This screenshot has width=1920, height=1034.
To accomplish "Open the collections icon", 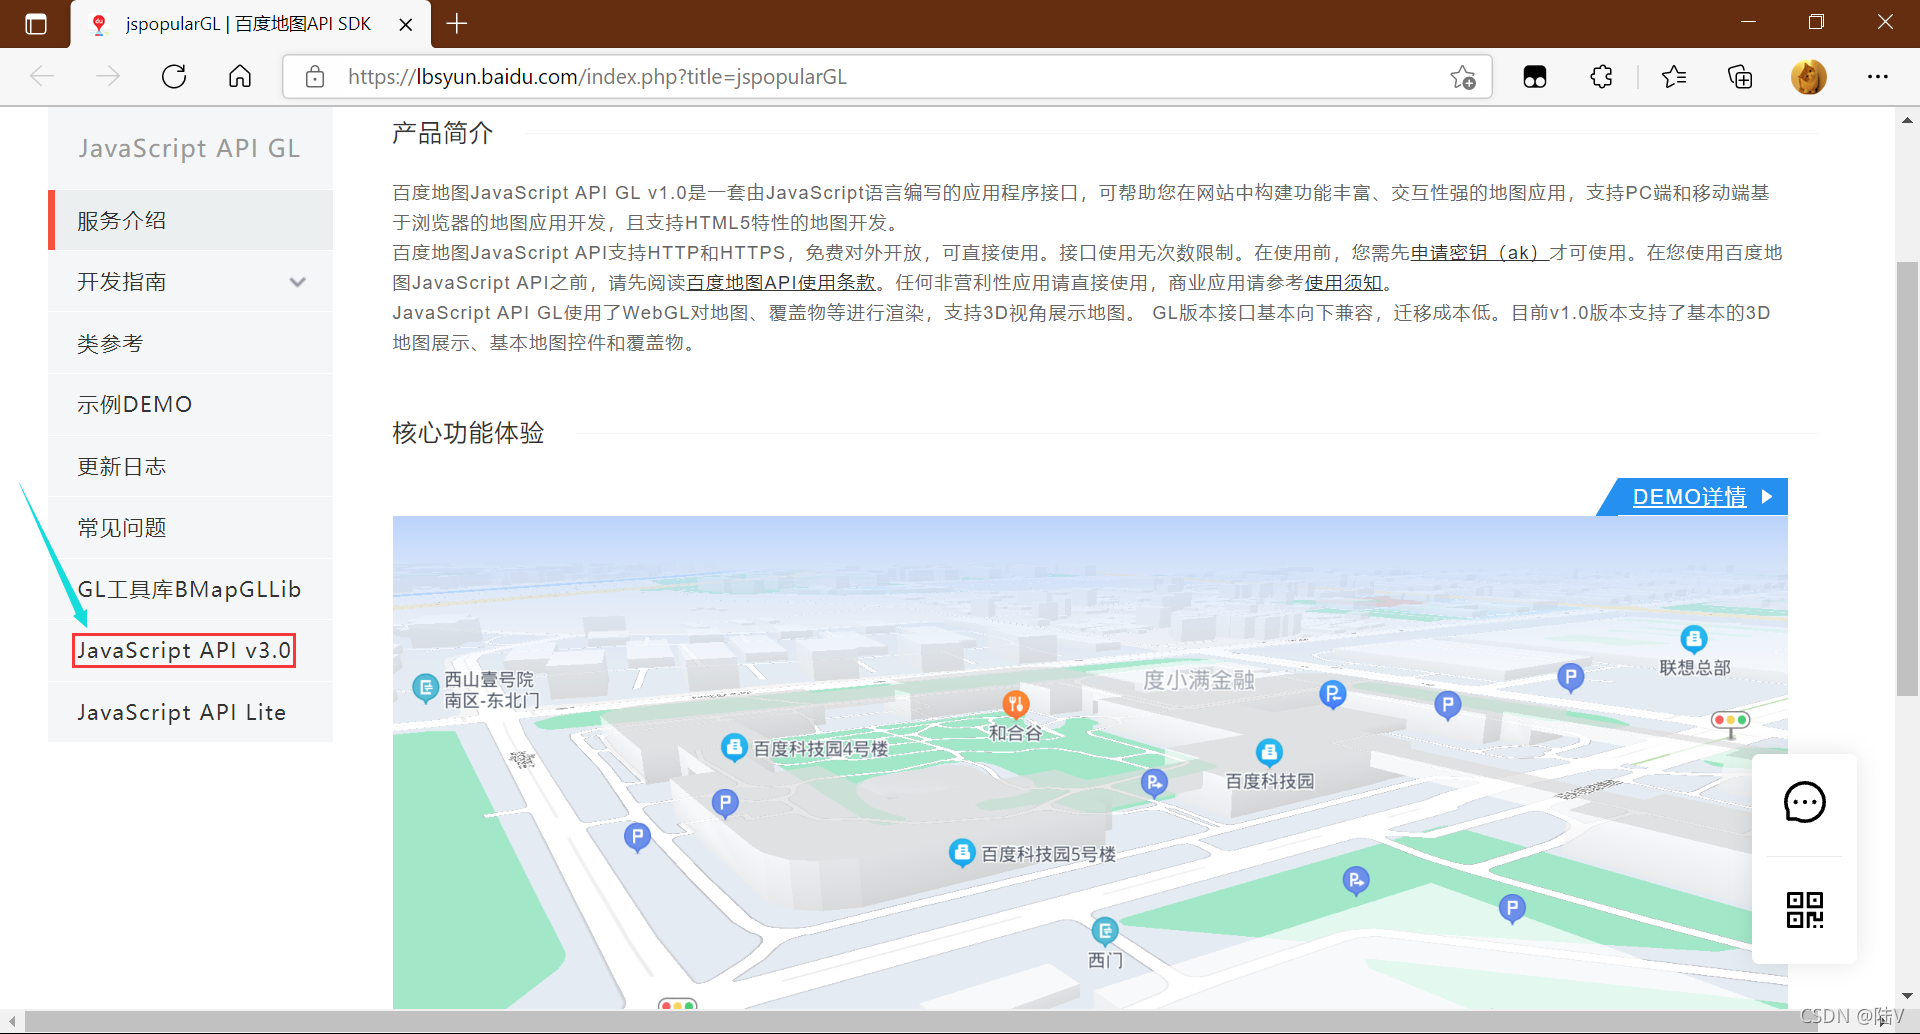I will click(1740, 77).
